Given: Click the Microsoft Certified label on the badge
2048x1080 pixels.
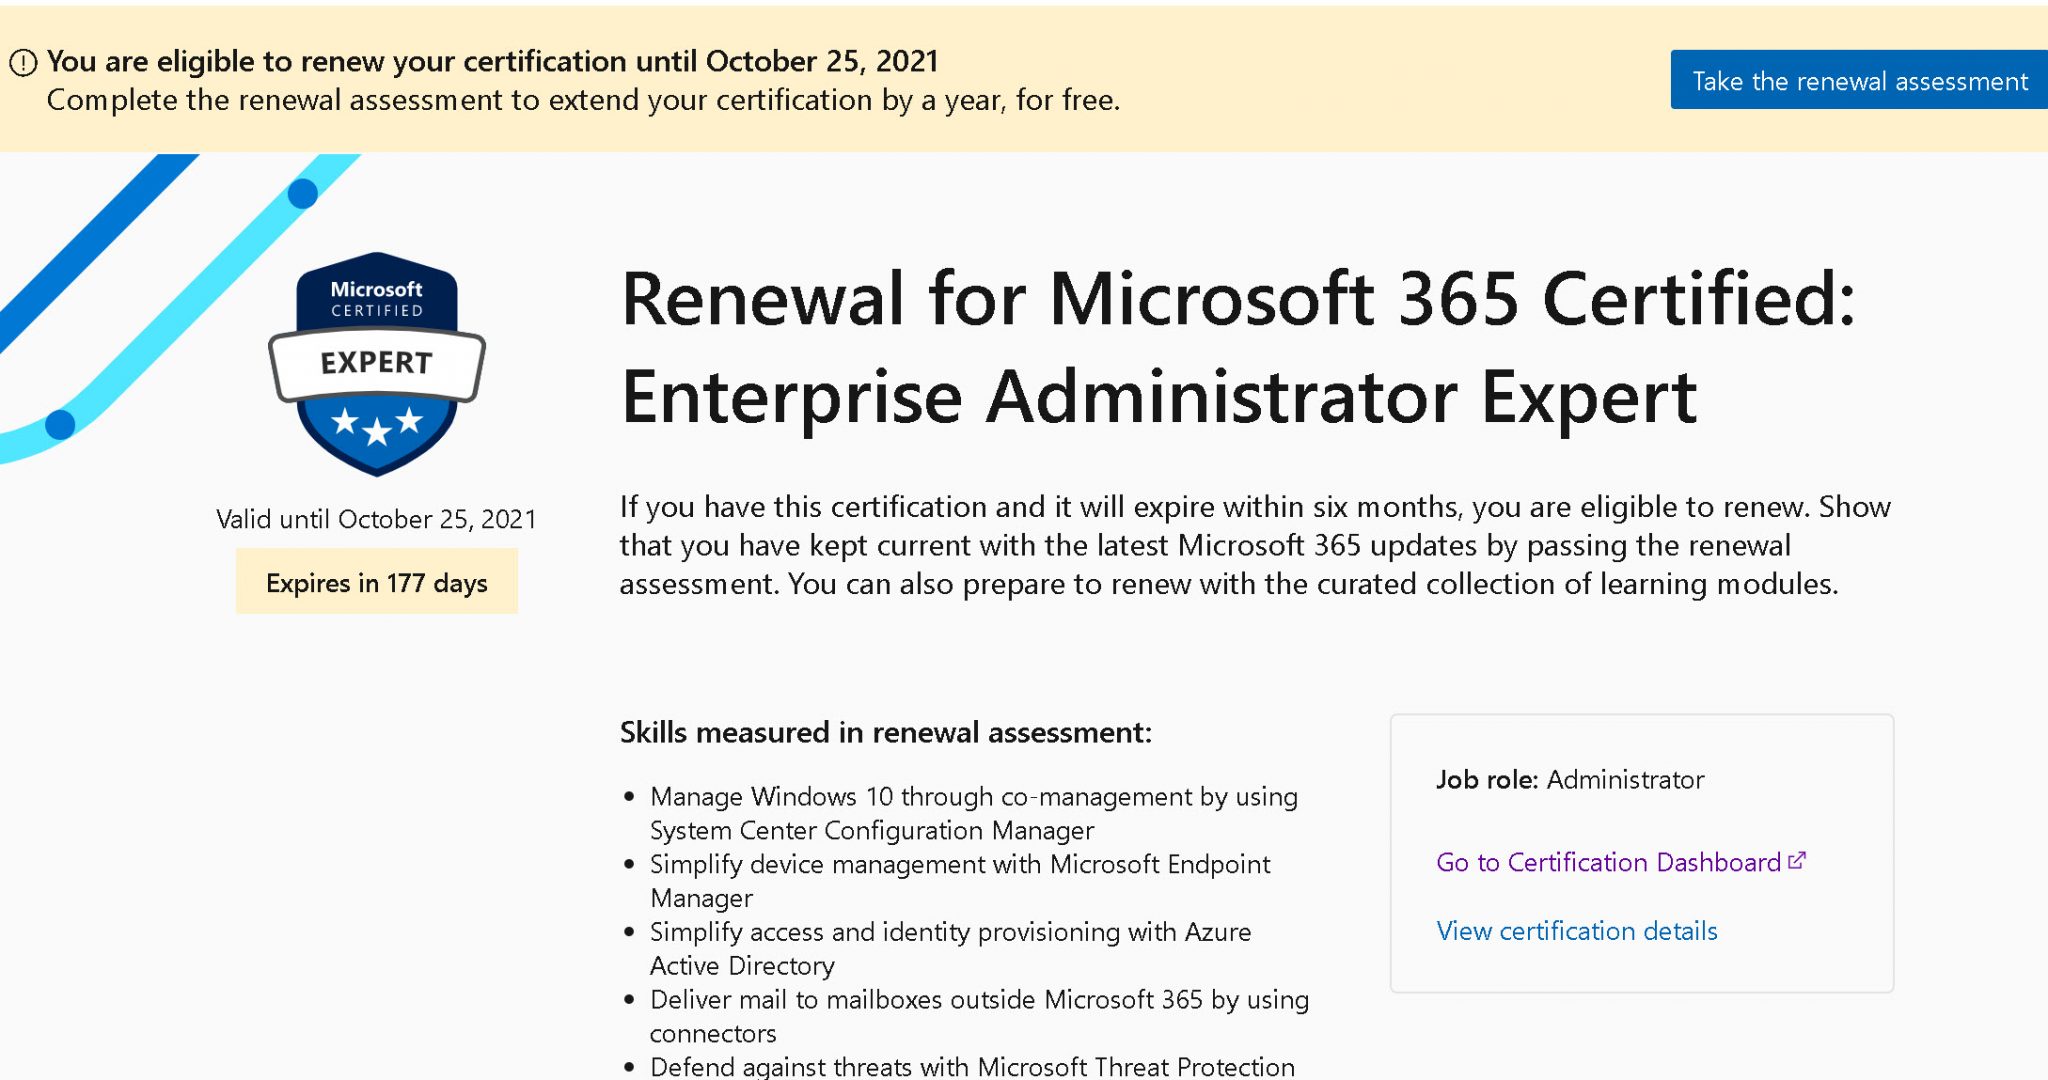Looking at the screenshot, I should (x=376, y=297).
